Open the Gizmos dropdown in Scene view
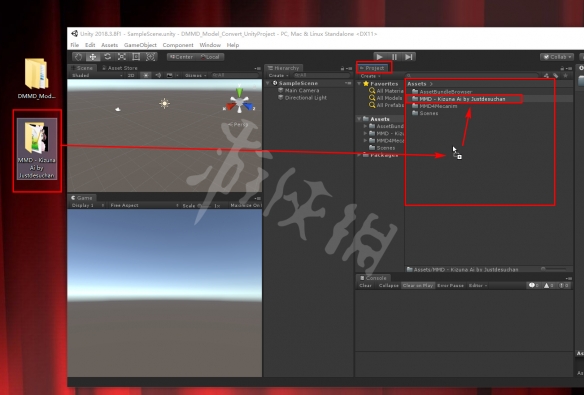 coord(196,75)
